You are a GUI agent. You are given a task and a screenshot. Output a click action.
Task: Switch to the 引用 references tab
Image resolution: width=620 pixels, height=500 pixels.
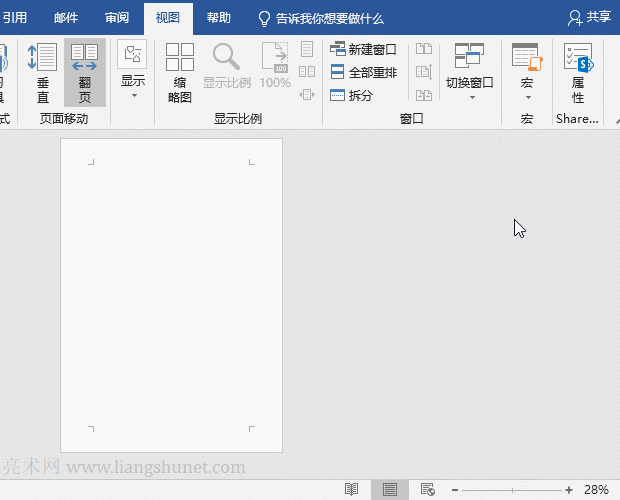point(15,18)
